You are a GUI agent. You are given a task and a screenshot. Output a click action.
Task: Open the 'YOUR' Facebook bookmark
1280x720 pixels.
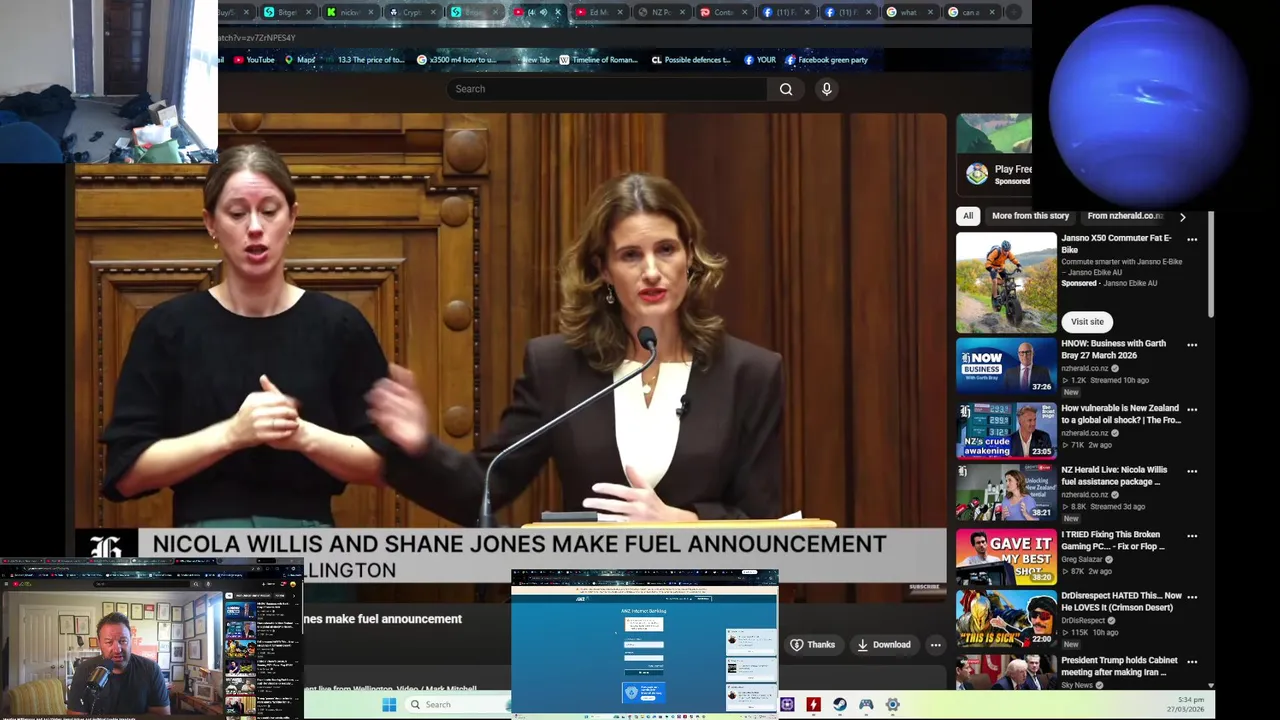(x=760, y=60)
